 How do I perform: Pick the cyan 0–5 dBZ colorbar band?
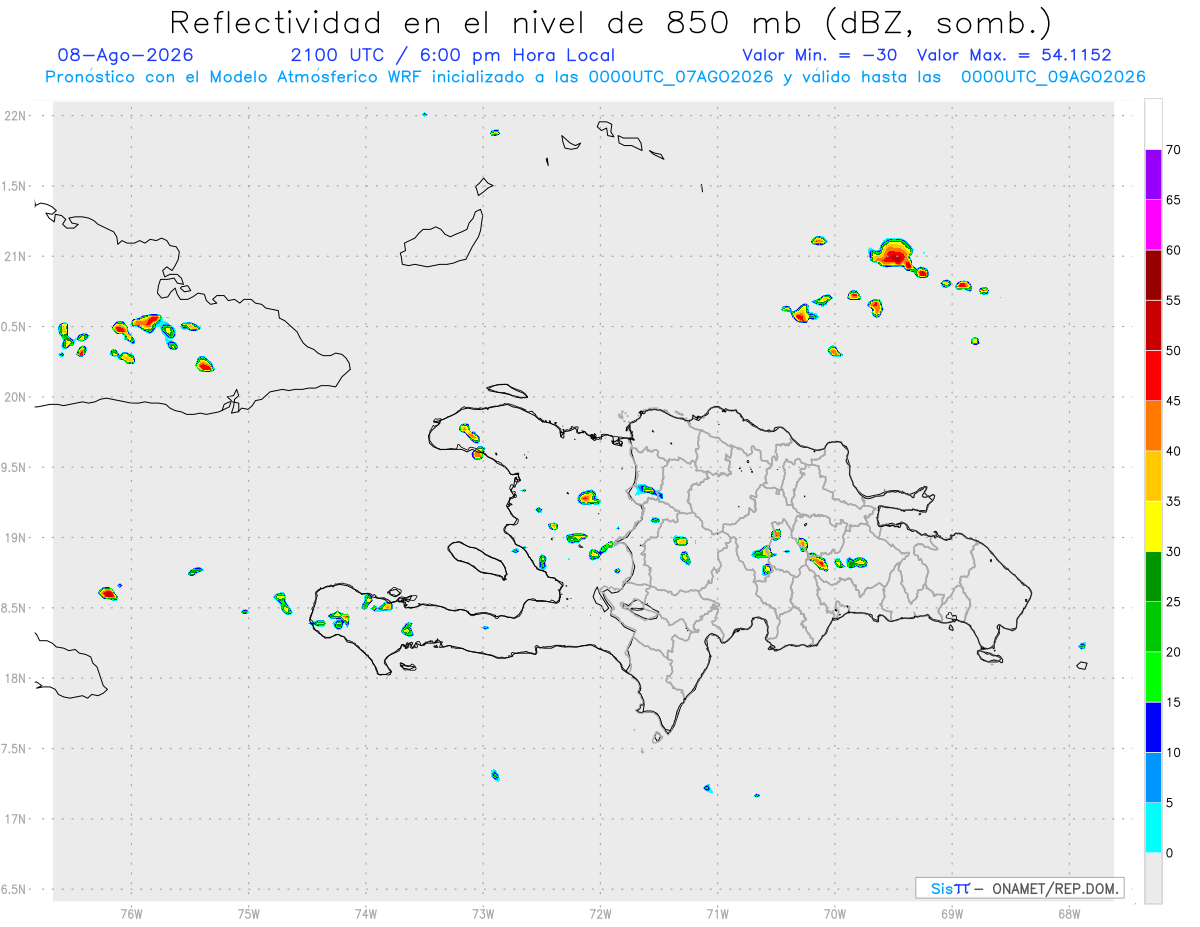[1153, 828]
